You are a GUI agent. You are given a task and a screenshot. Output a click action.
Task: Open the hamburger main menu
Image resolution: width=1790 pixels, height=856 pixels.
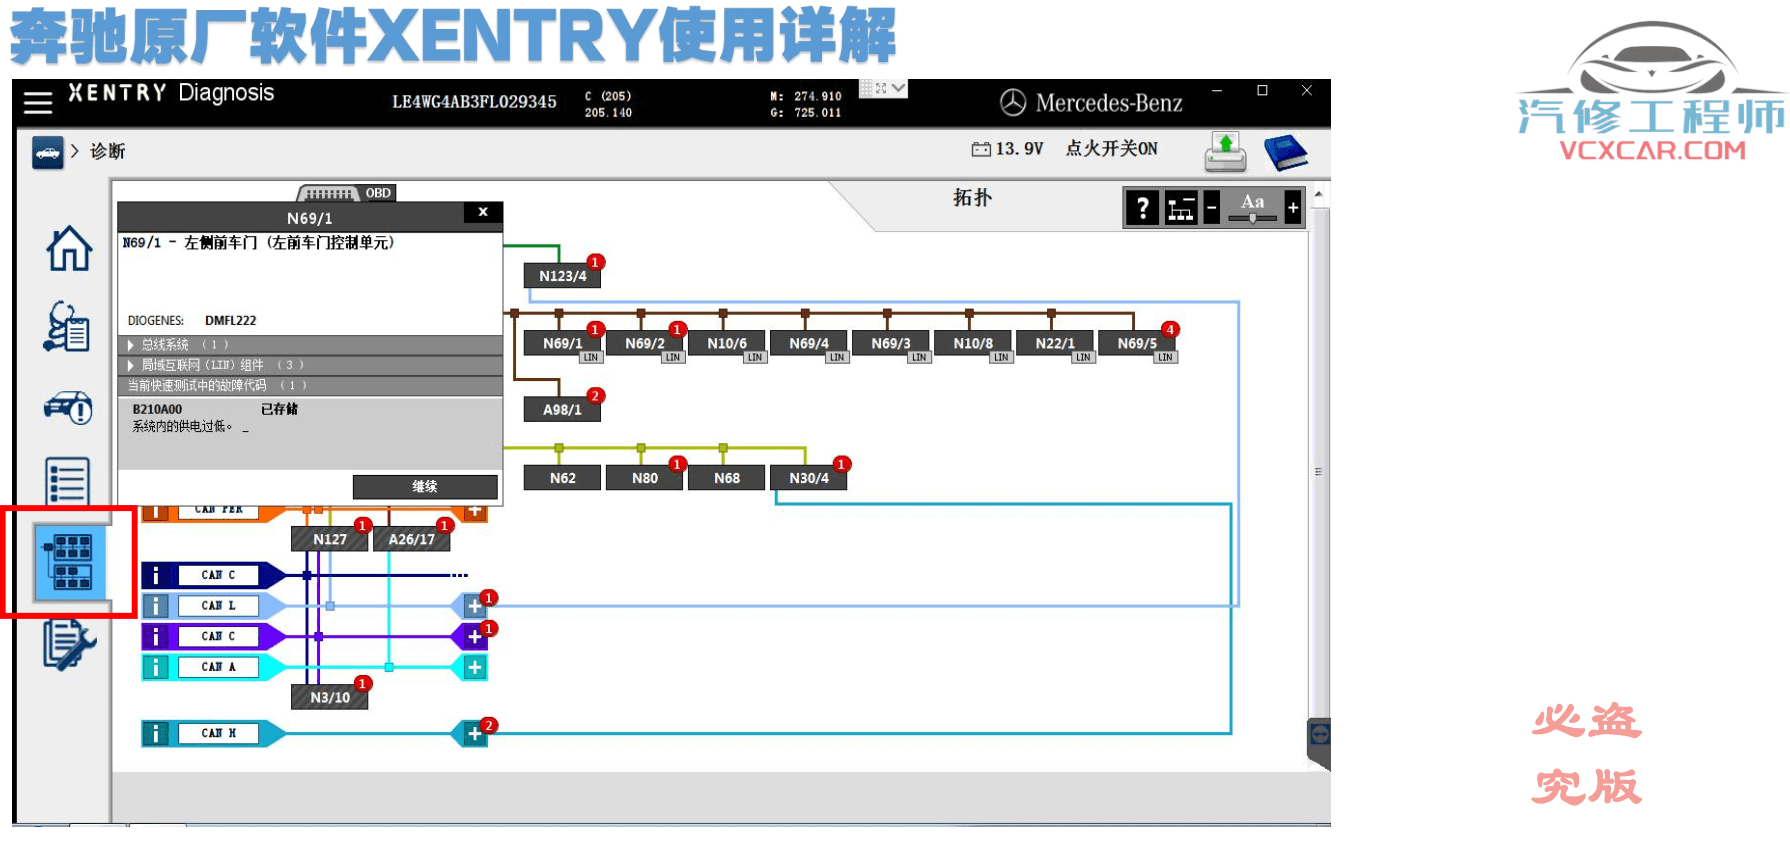(38, 102)
